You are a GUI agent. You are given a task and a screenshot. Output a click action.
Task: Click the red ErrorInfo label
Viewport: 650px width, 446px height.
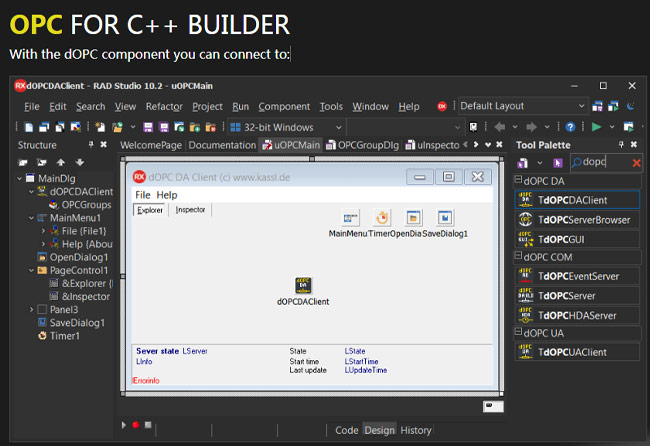[146, 381]
